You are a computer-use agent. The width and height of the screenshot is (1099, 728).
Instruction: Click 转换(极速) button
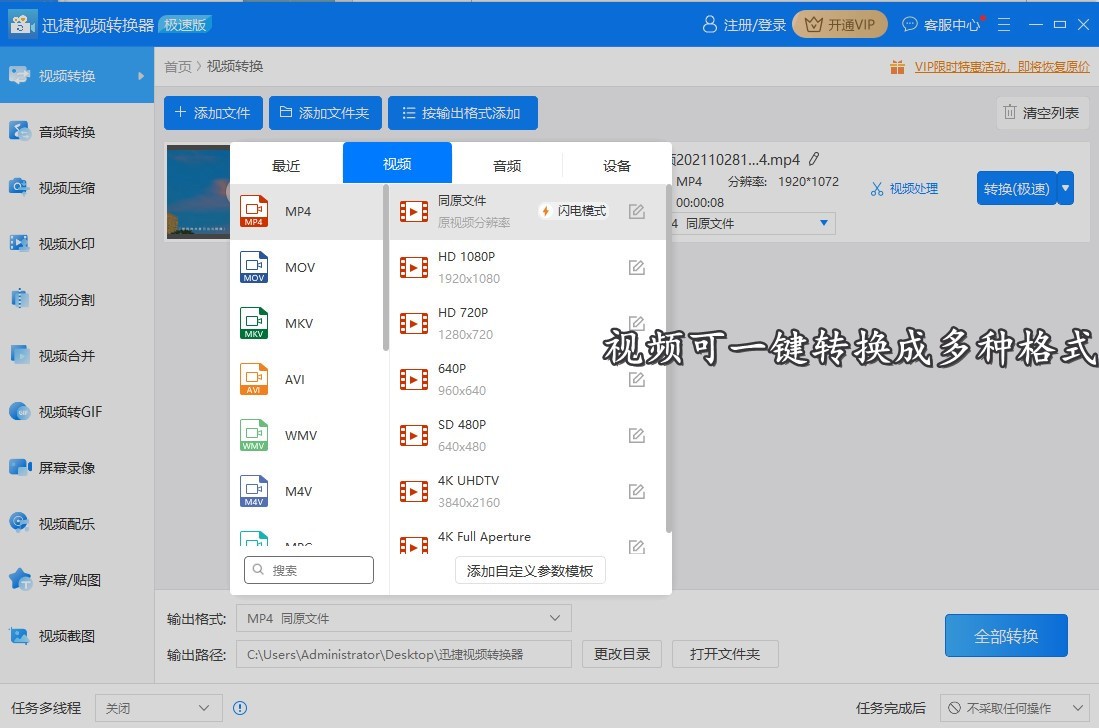pyautogui.click(x=1016, y=188)
